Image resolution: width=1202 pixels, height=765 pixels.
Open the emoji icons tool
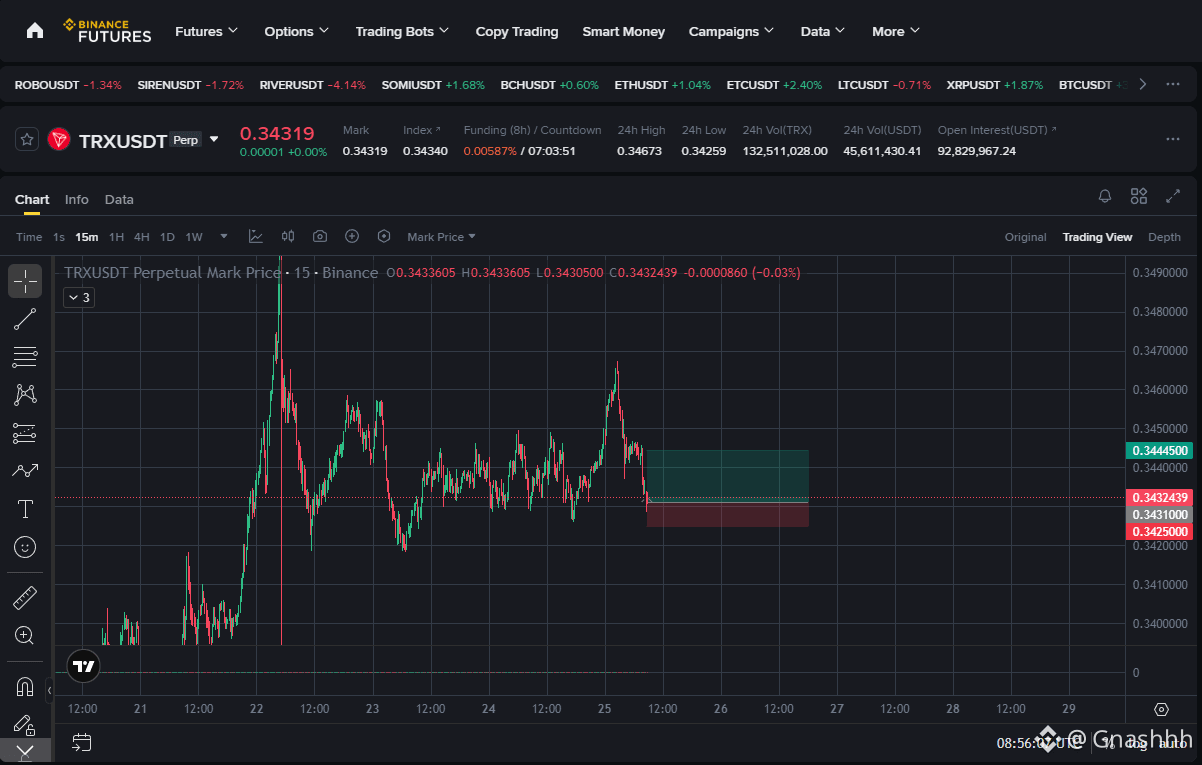25,547
